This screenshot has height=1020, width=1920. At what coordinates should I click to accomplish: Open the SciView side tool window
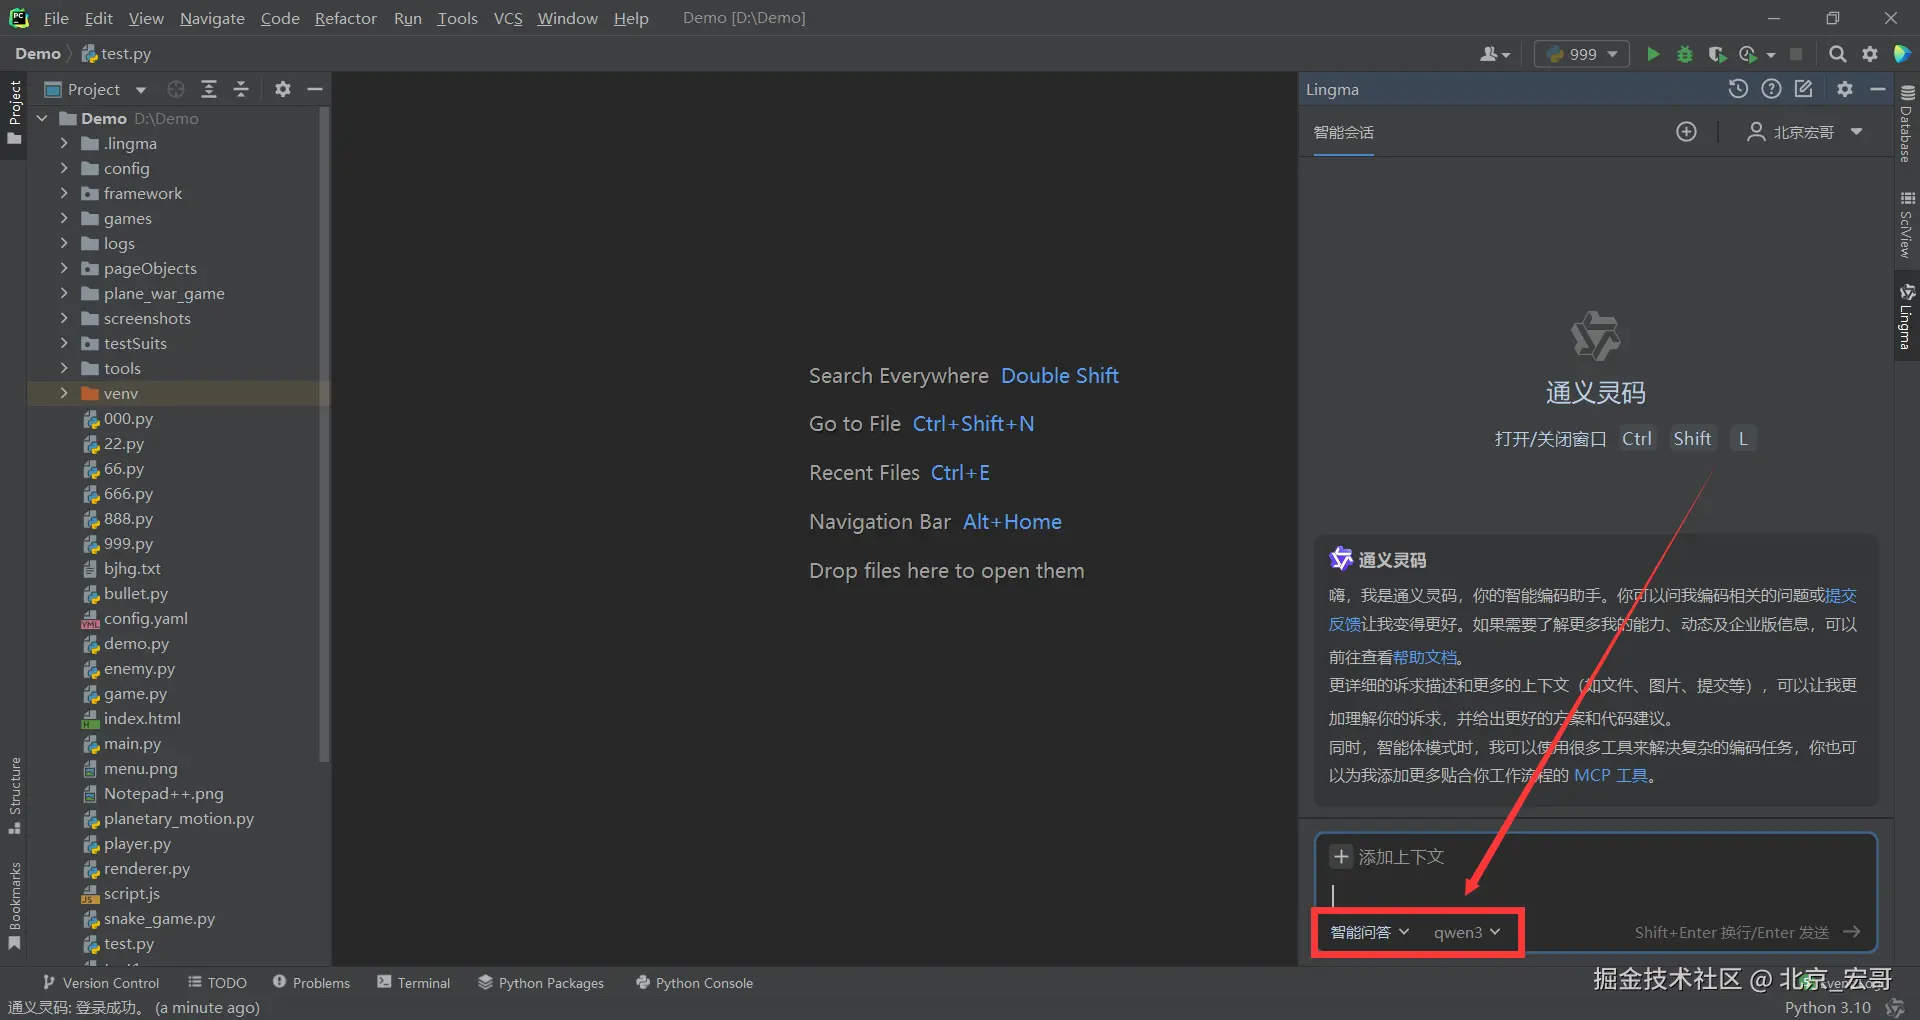coord(1907,224)
